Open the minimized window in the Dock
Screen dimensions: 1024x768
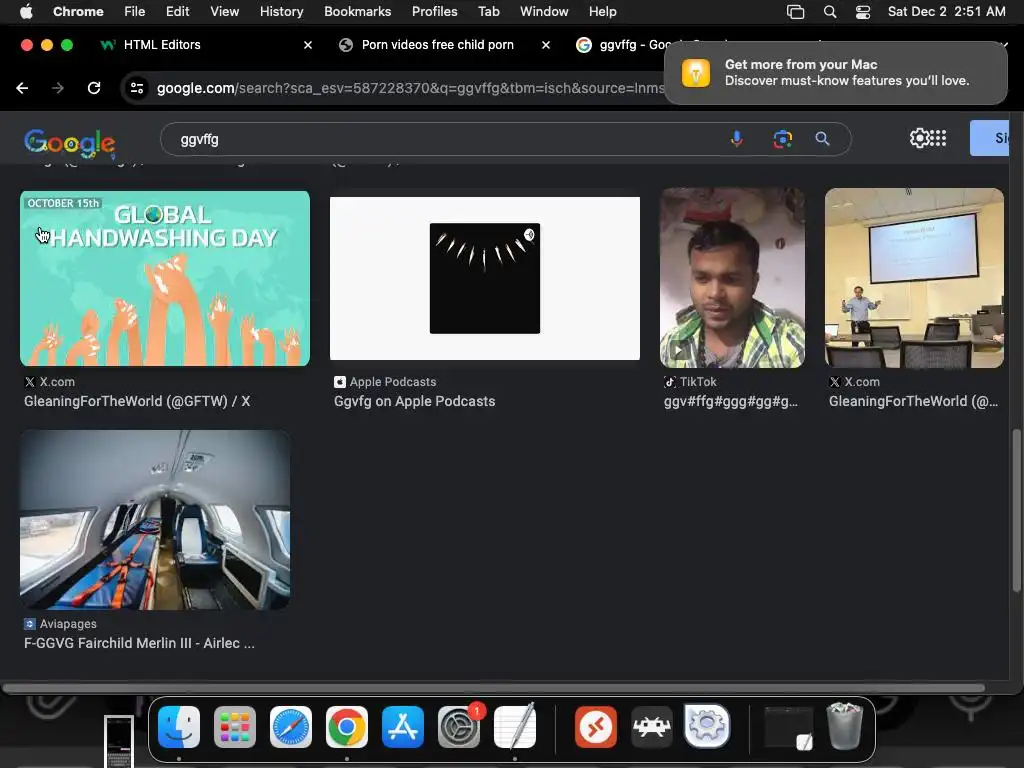pyautogui.click(x=789, y=727)
